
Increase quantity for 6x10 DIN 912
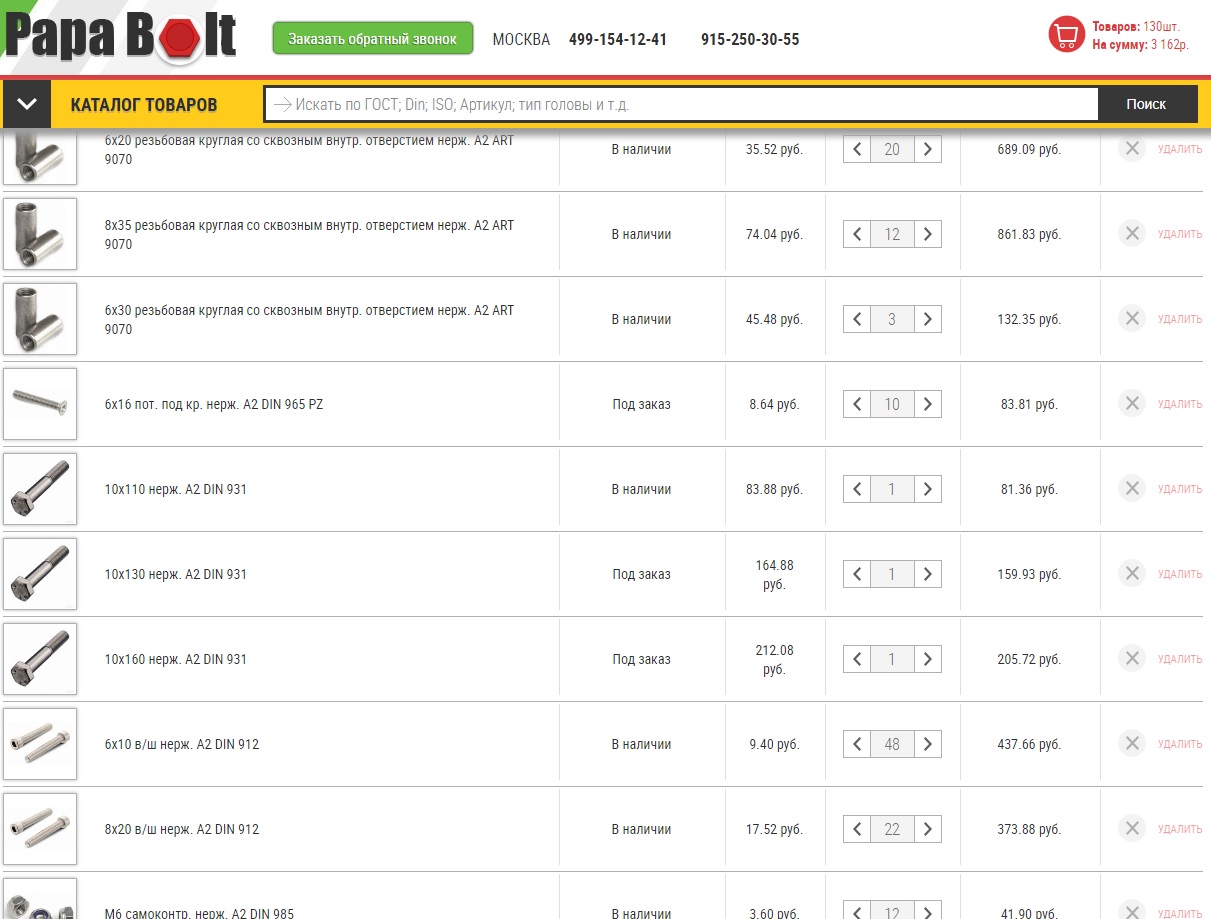click(928, 745)
